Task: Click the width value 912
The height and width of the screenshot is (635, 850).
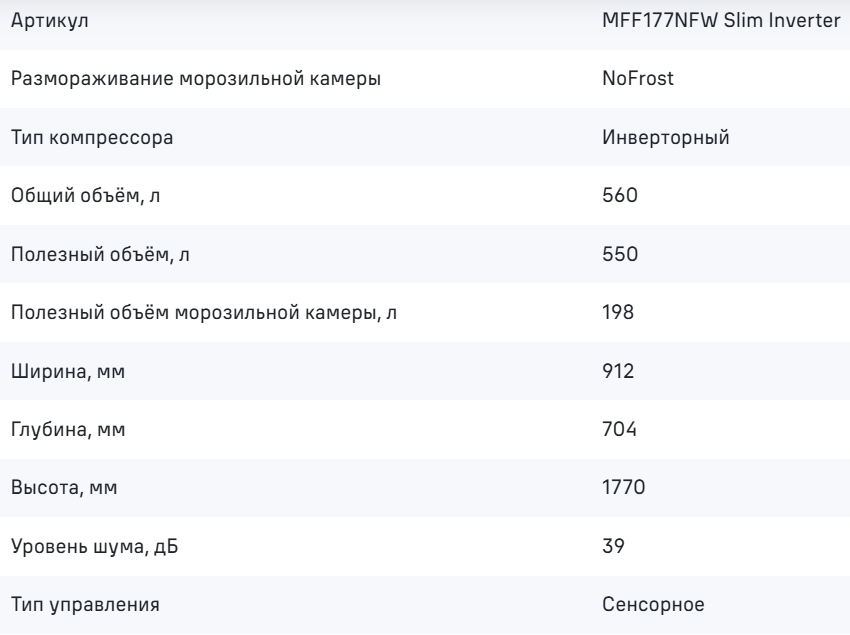Action: (618, 371)
